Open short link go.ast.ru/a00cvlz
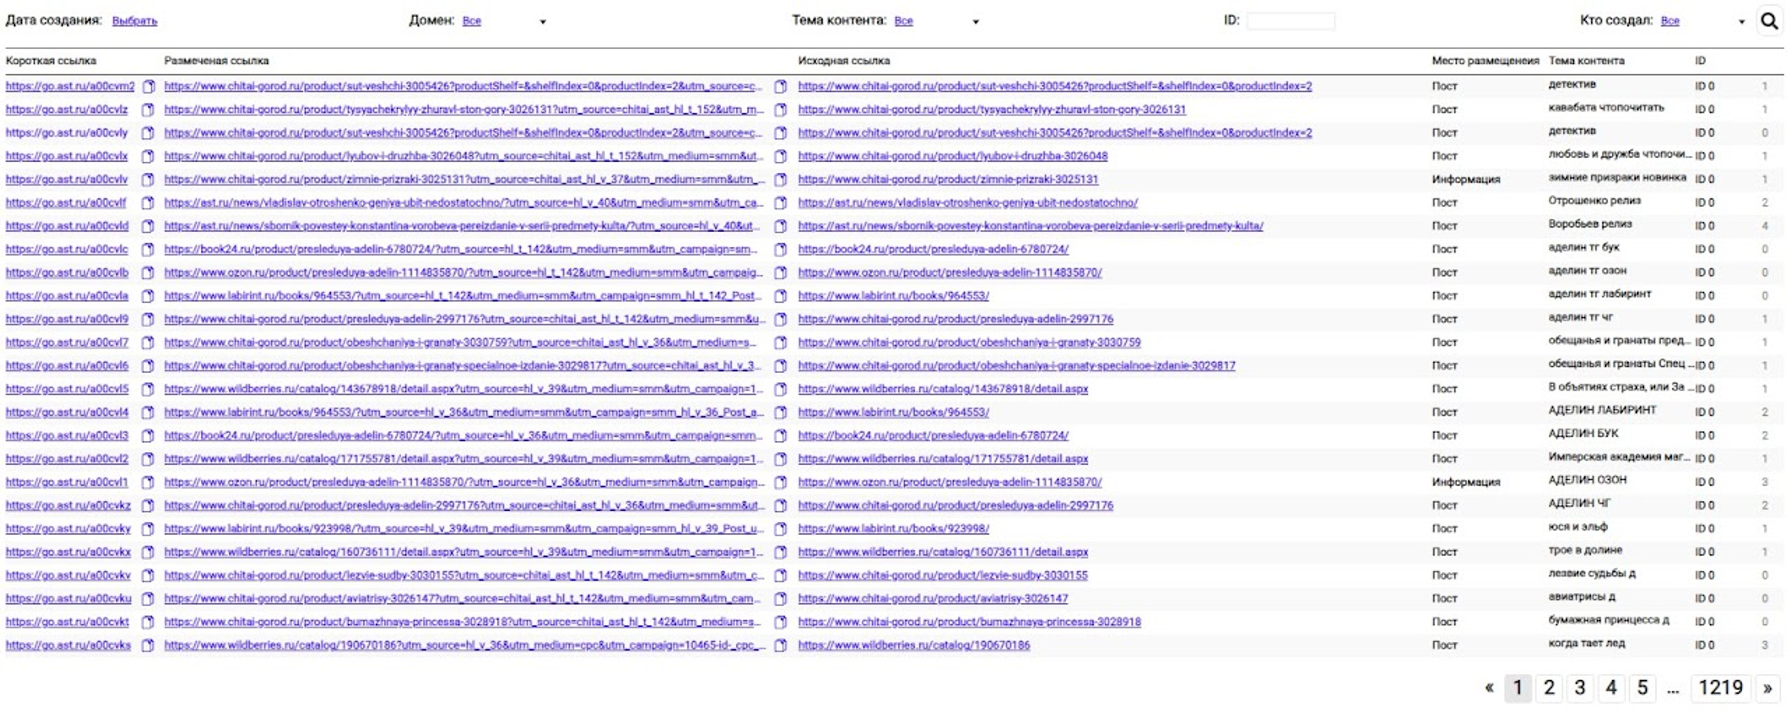1789x712 pixels. (67, 110)
